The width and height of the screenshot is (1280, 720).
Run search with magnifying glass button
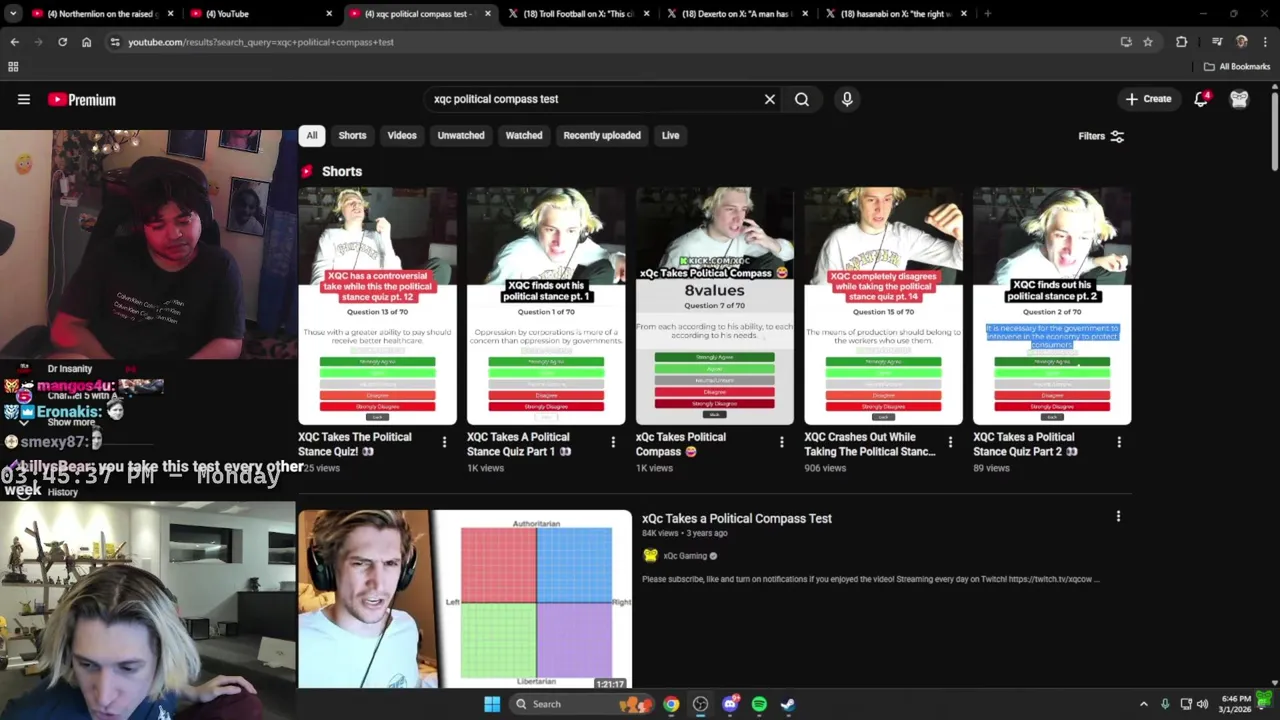coord(802,99)
